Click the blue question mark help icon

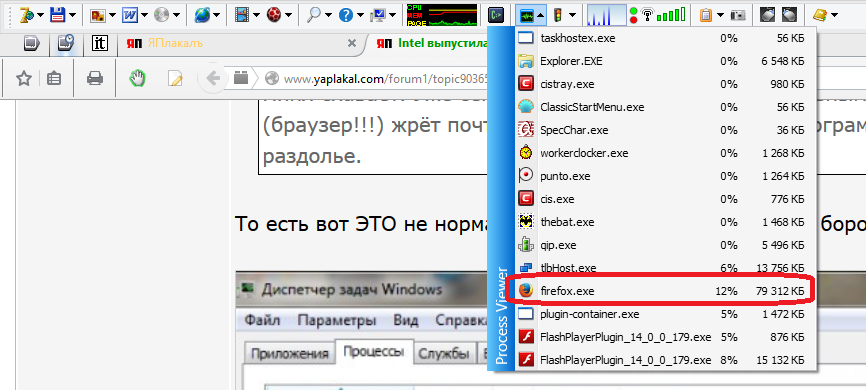pyautogui.click(x=346, y=15)
